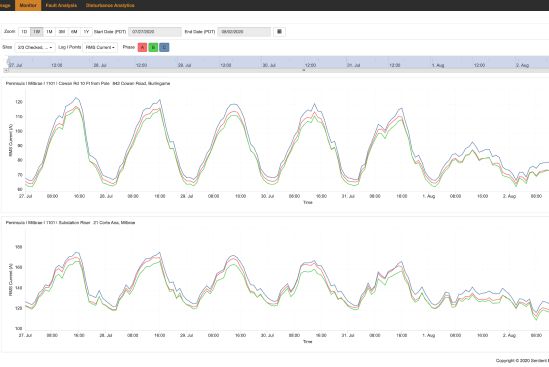Set zoom range to 1M
This screenshot has height=367, width=549.
[x=49, y=32]
